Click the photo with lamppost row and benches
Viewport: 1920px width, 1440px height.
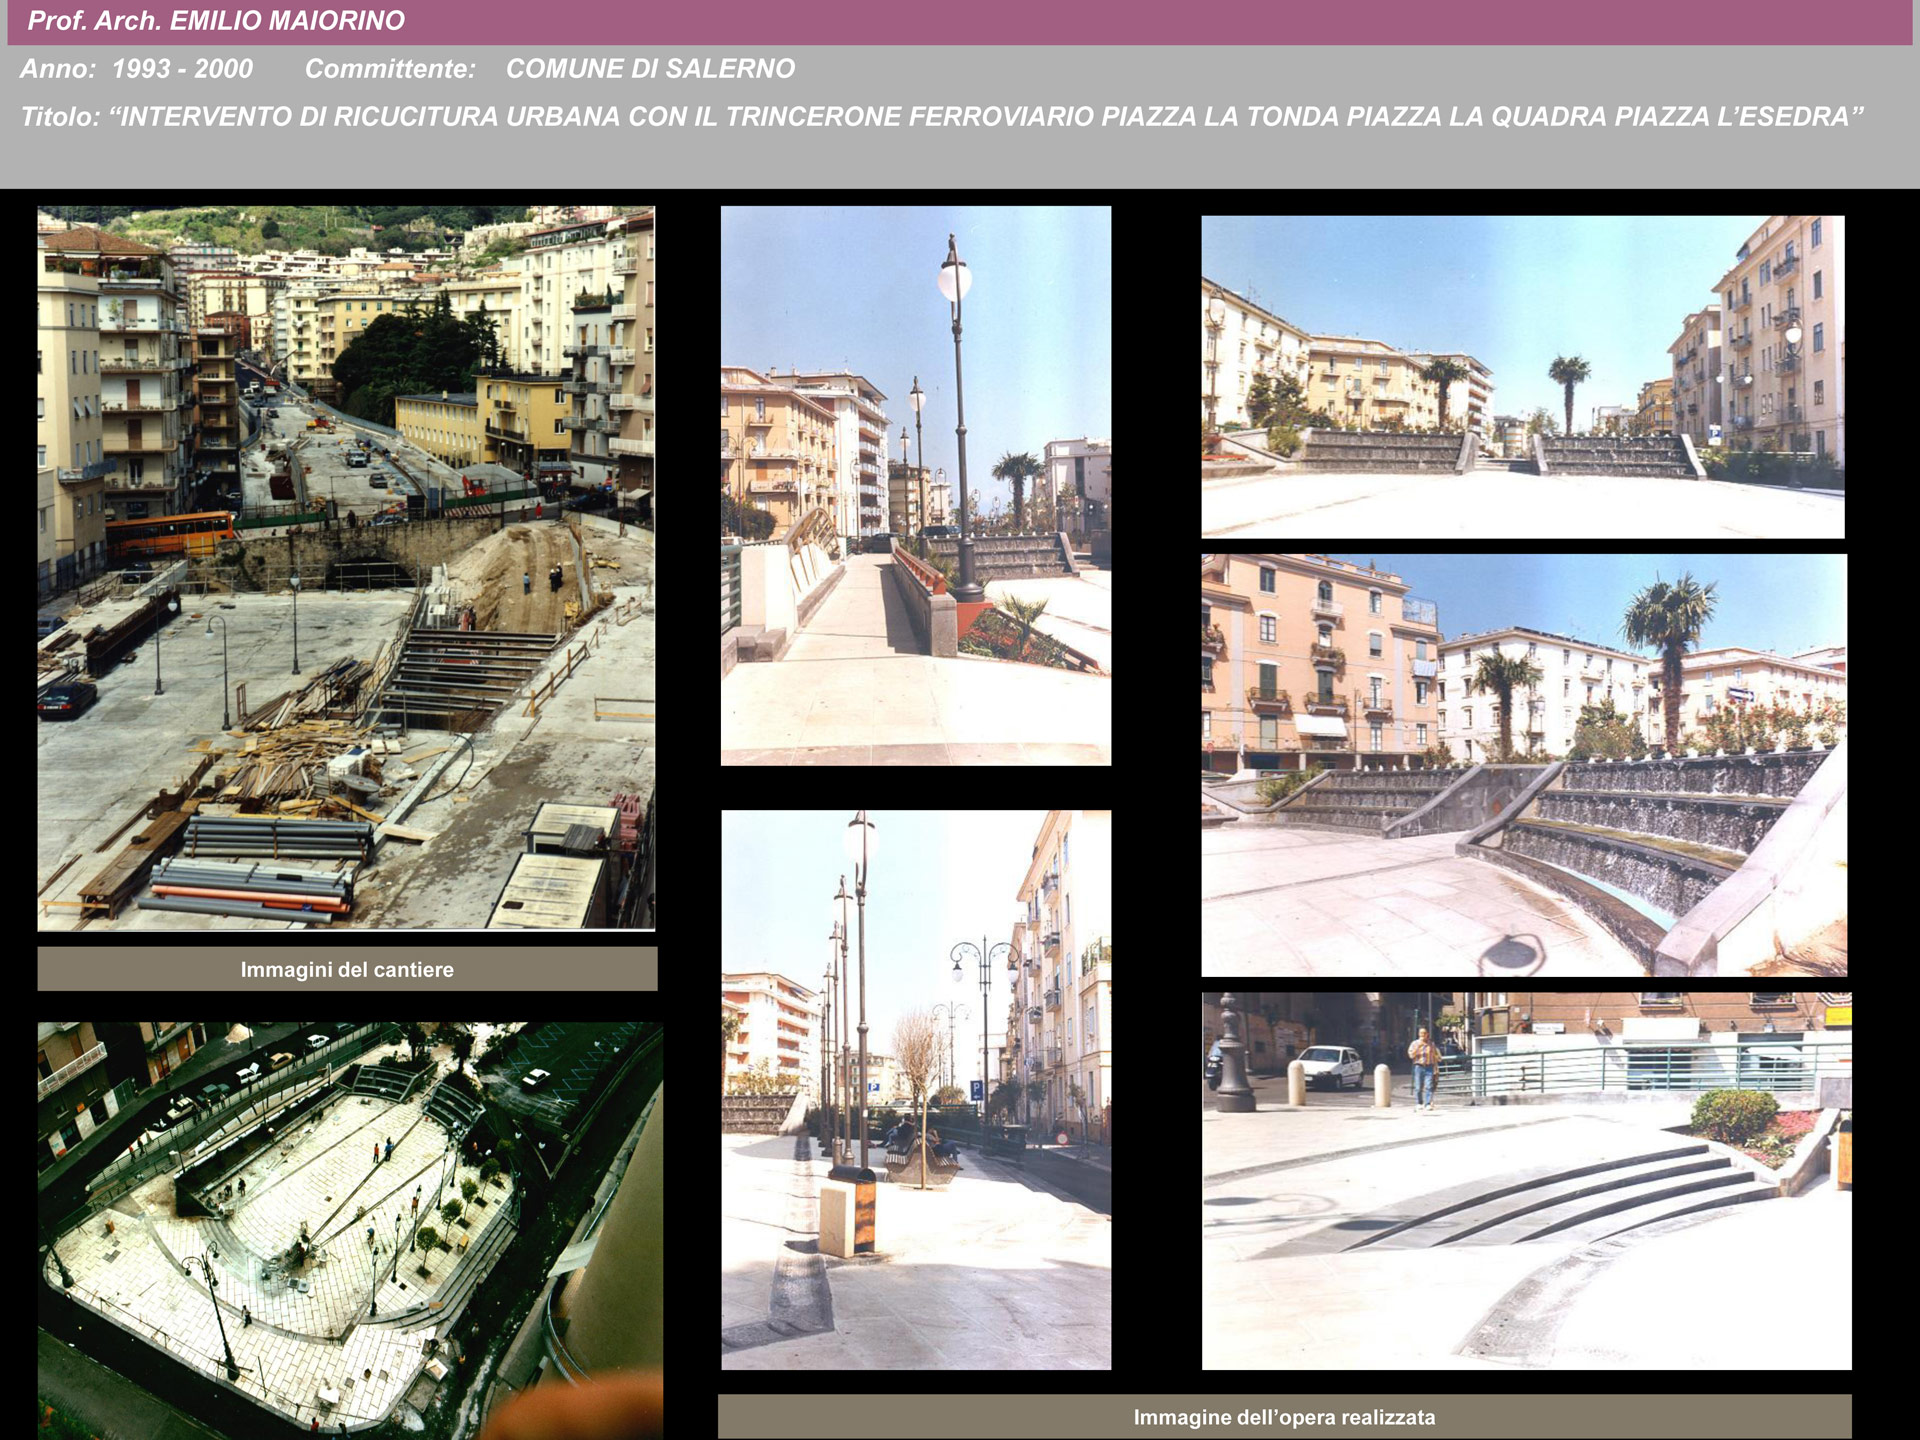click(915, 1090)
